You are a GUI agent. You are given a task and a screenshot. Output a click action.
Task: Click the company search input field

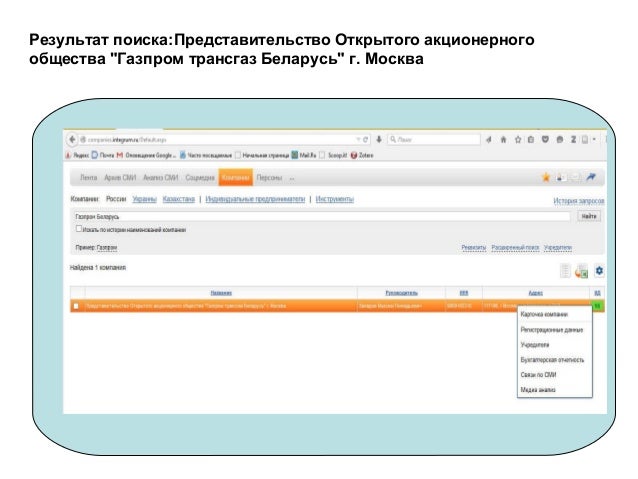322,217
